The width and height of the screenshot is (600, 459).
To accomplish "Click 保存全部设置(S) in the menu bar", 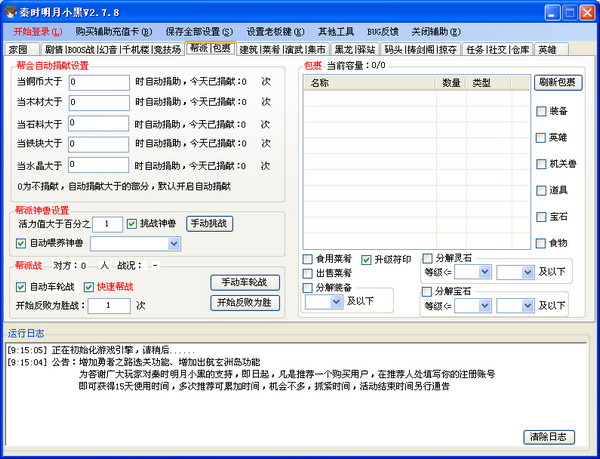I will click(x=199, y=32).
